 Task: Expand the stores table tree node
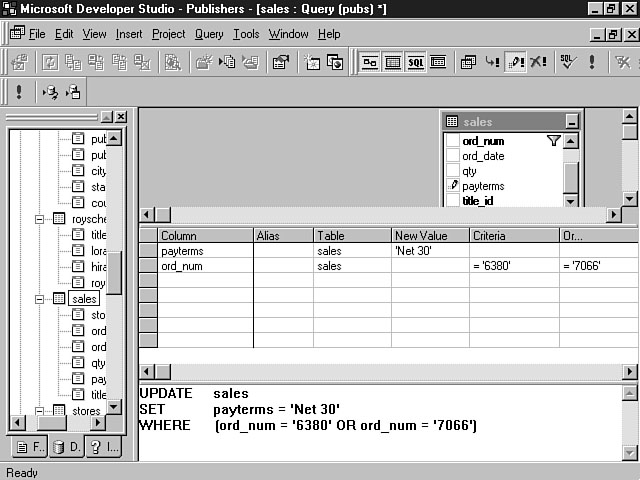click(40, 410)
